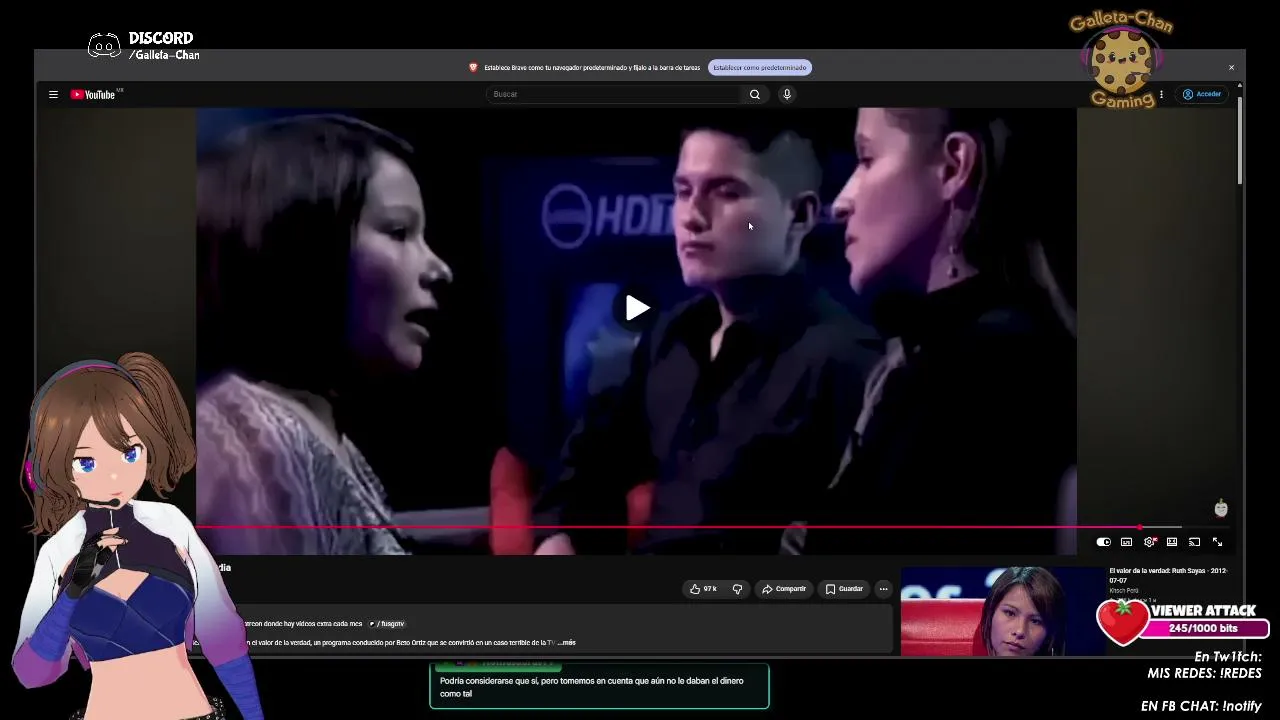1280x720 pixels.
Task: Submit search with the magnifier icon
Action: tap(755, 94)
